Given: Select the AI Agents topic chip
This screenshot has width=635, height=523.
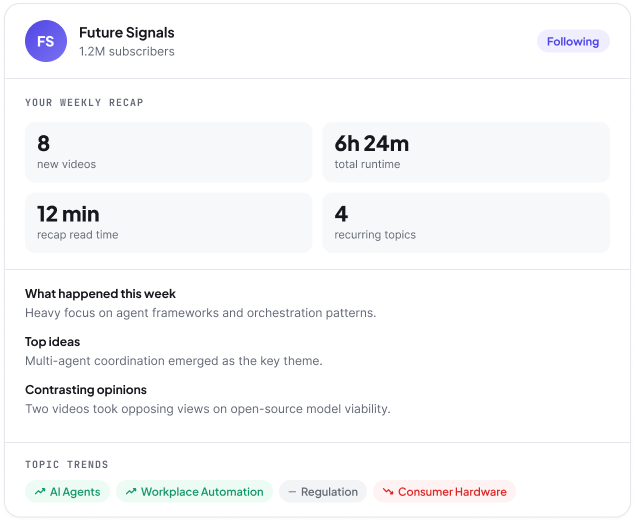Looking at the screenshot, I should coord(67,491).
